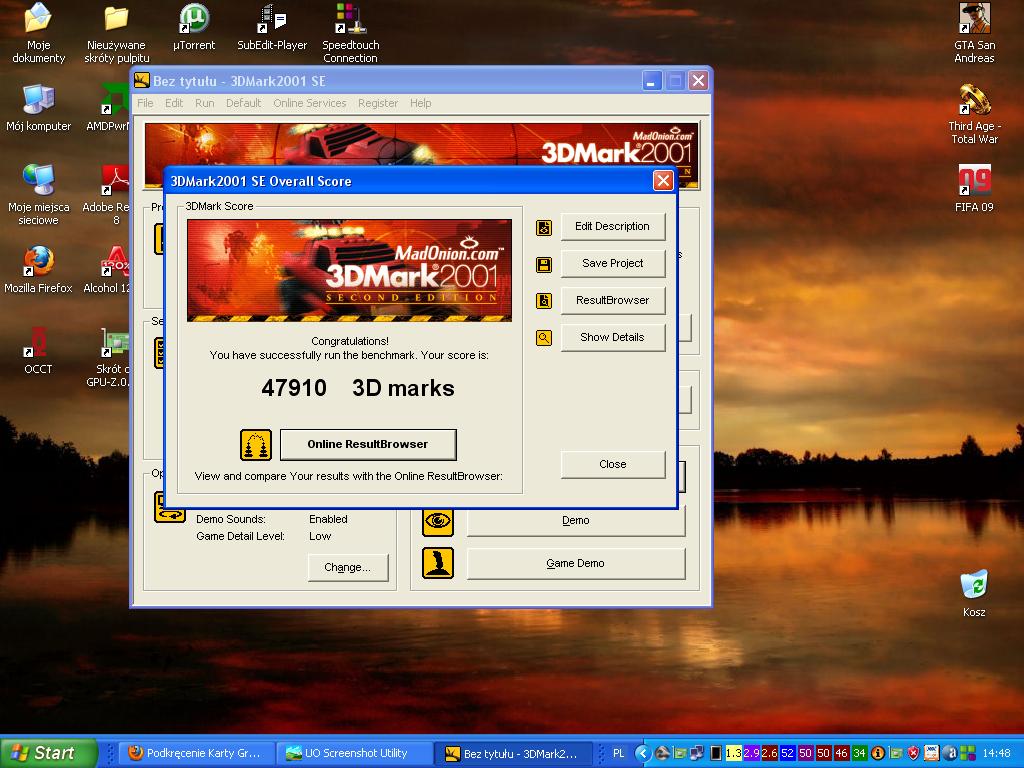
Task: Click the Edit Description pencil icon
Action: [543, 227]
